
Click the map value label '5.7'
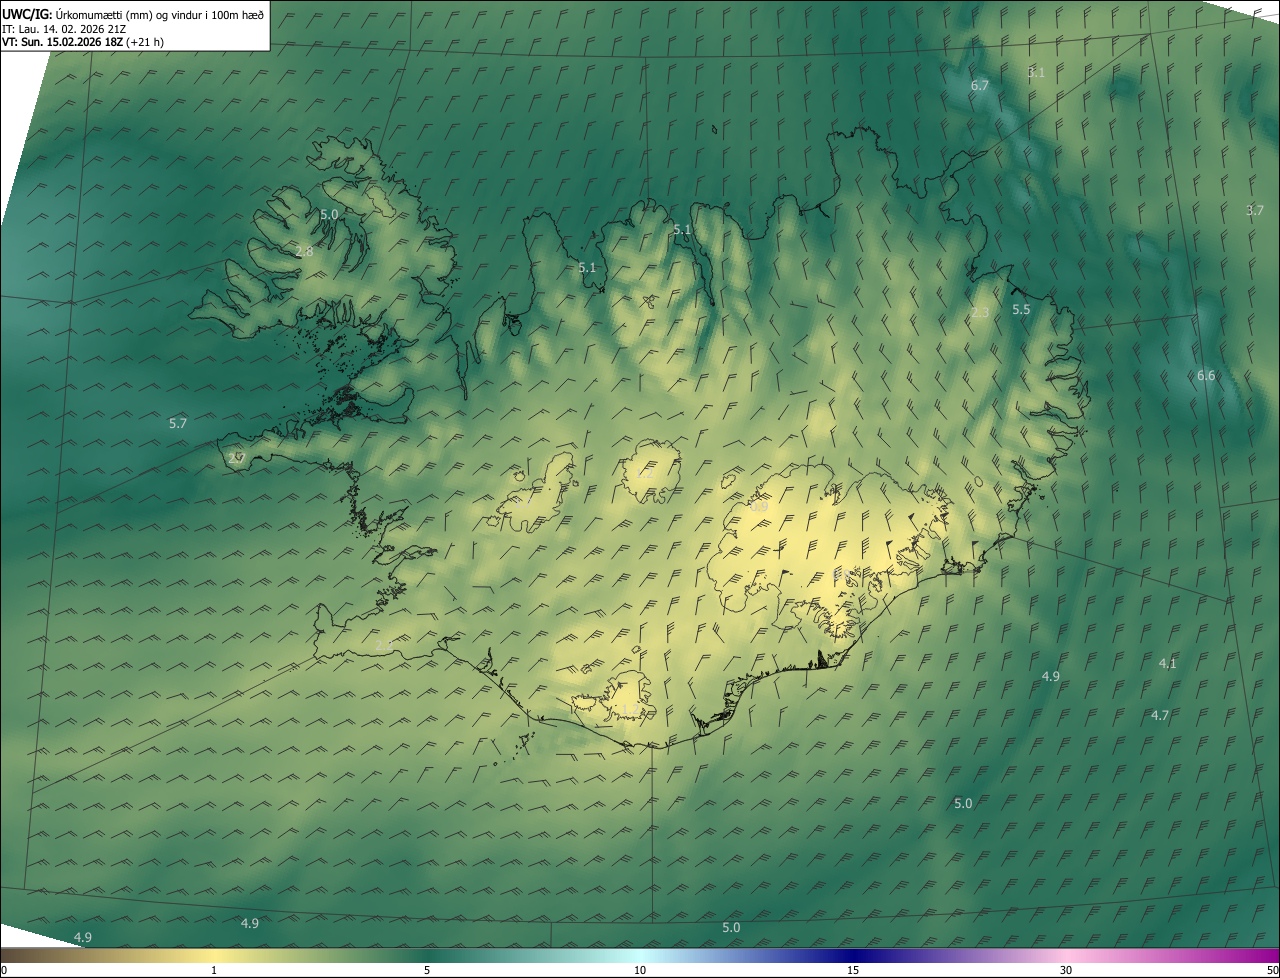coord(178,423)
